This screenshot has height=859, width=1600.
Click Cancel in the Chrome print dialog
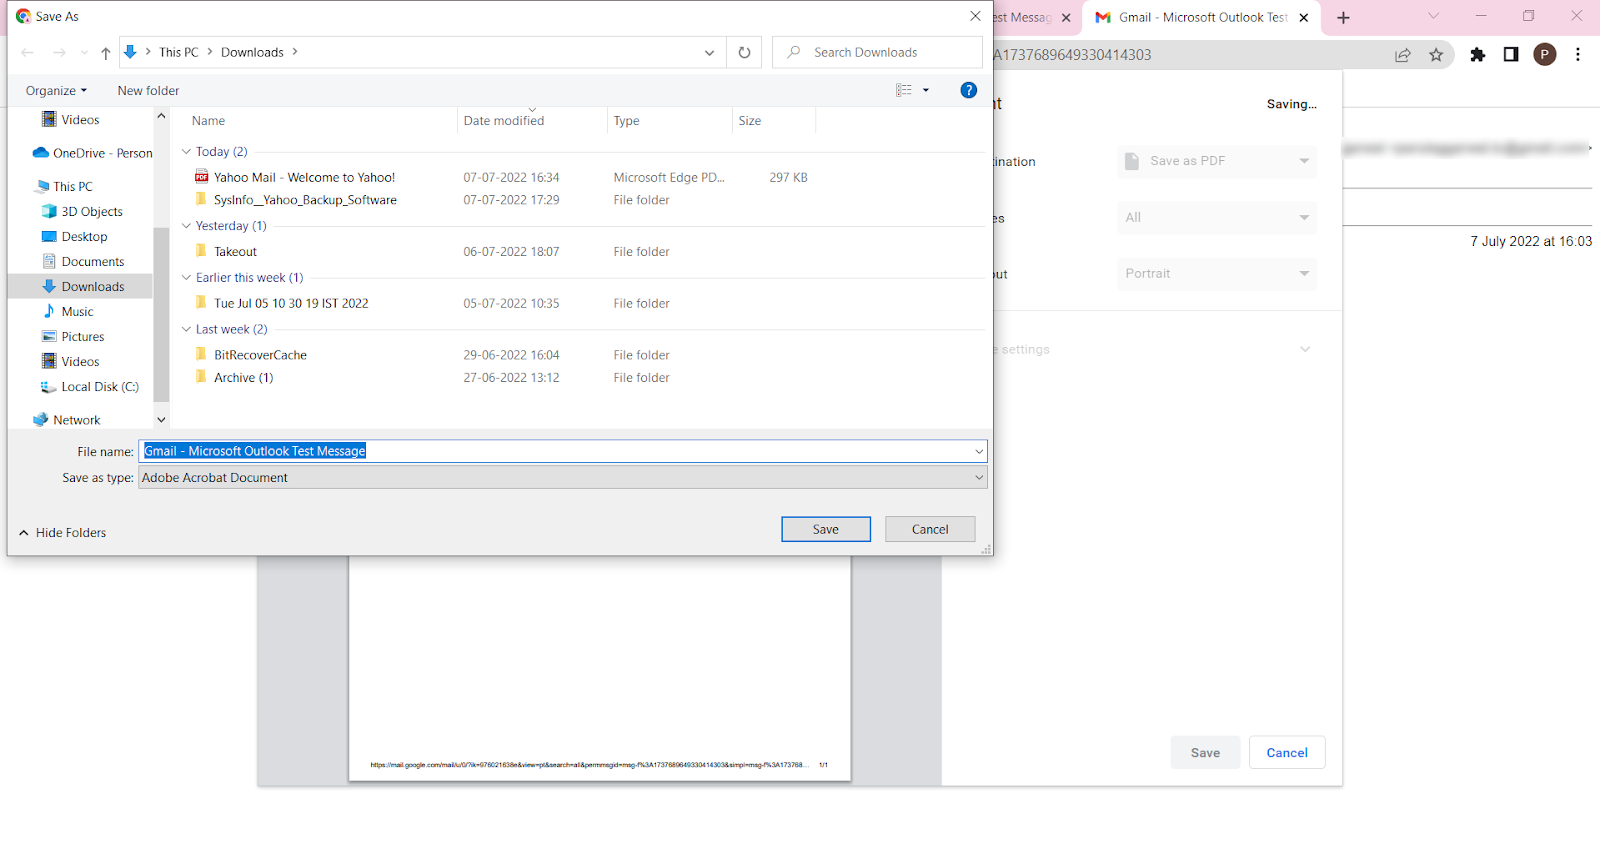click(x=1287, y=753)
